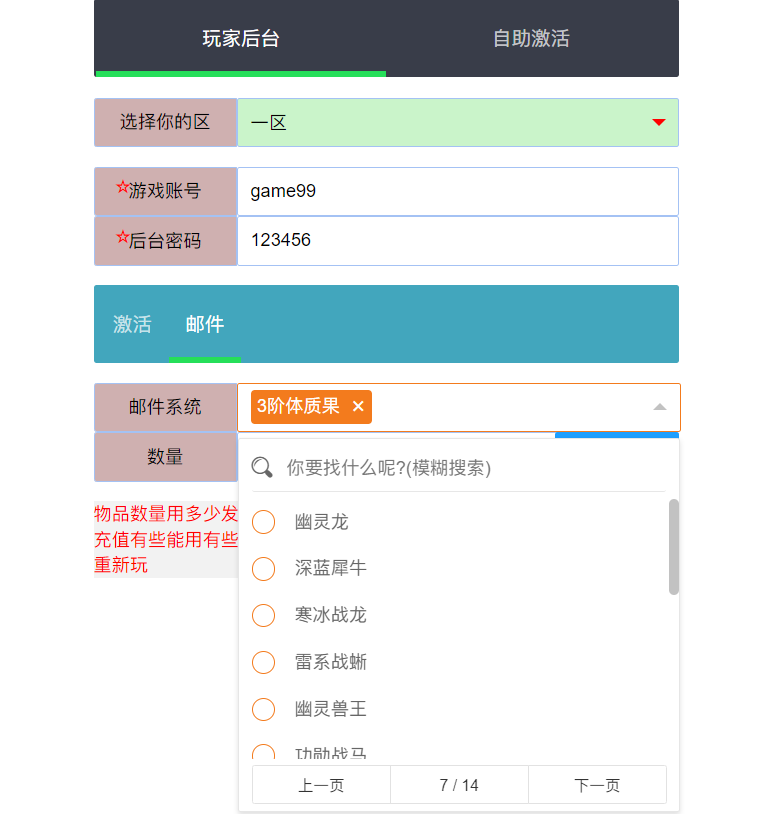Choose the 寒冰战龙 radio option
This screenshot has height=814, width=784.
click(x=263, y=615)
